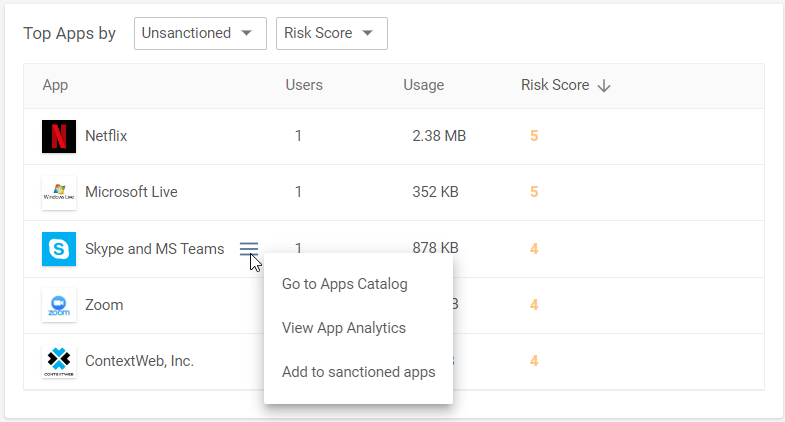Click the ContextWeb, Inc. app name

click(139, 361)
